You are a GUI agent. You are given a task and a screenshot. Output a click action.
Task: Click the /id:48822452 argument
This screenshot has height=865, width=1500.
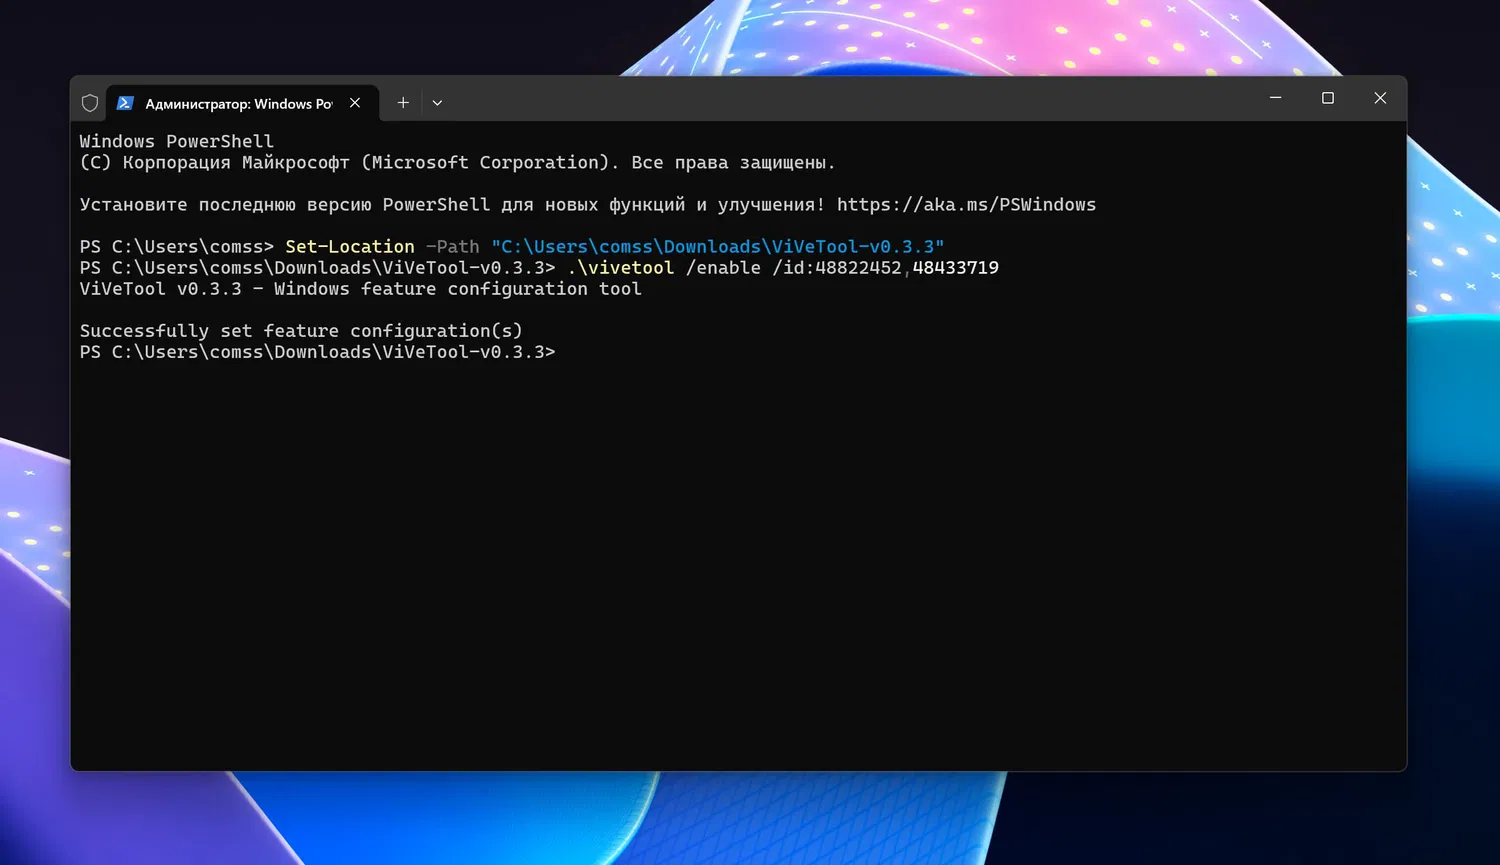pyautogui.click(x=837, y=268)
